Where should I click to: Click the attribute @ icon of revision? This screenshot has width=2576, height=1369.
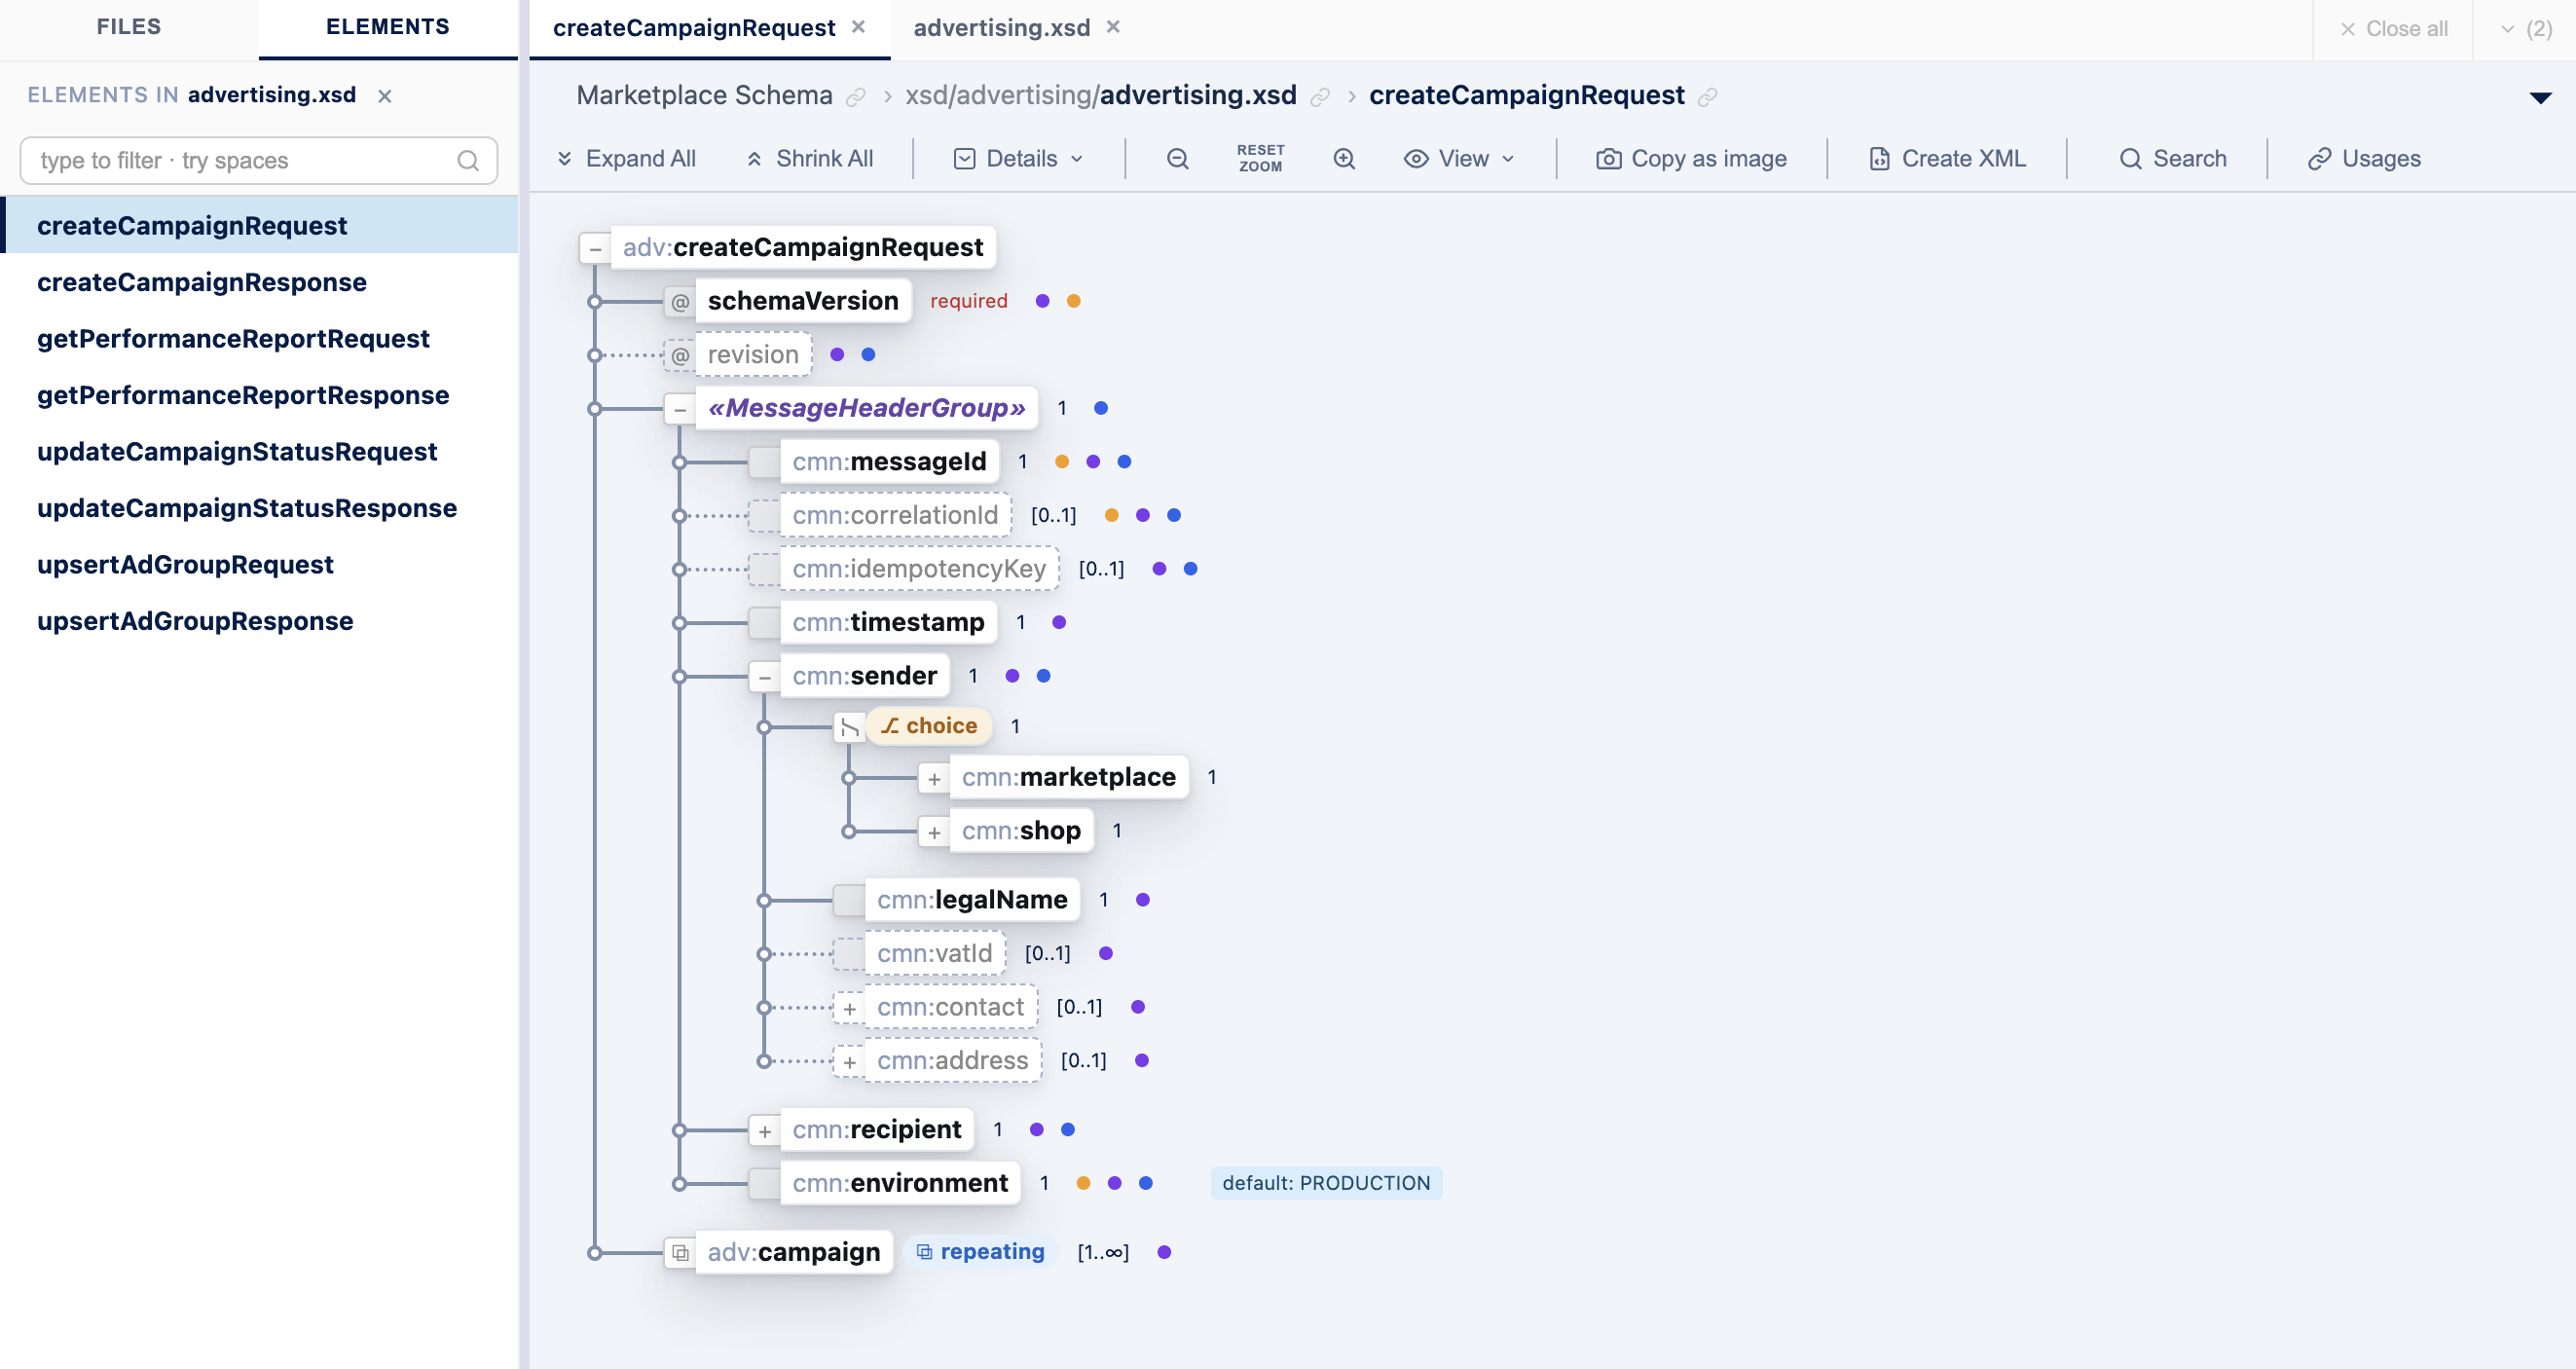click(680, 356)
